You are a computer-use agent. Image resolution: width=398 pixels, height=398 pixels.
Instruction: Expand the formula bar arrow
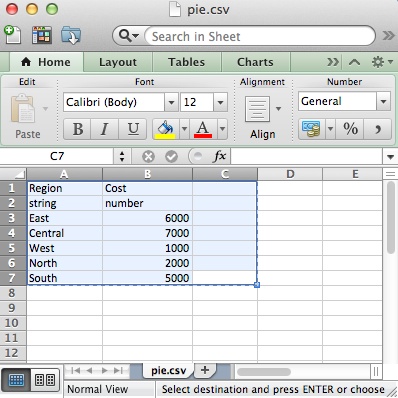click(x=390, y=157)
